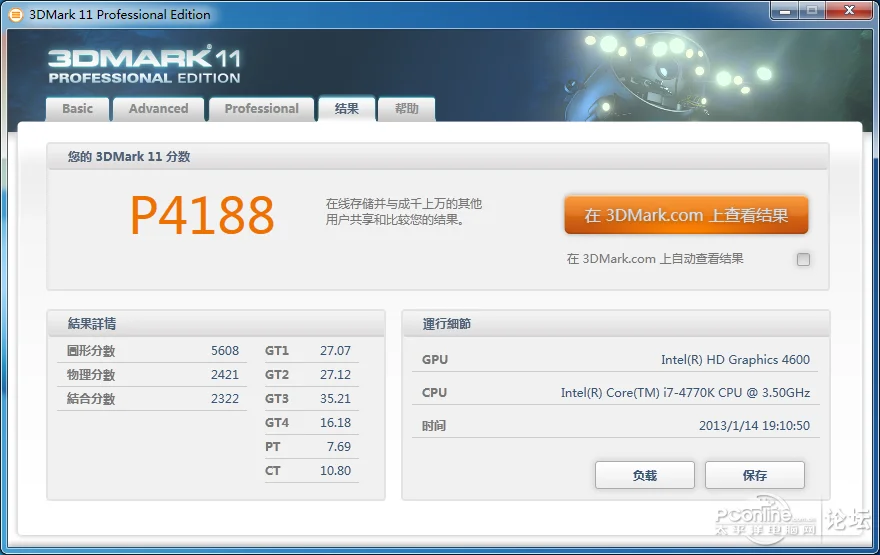The height and width of the screenshot is (555, 880).
Task: Click the timestamp 2013/1/14 19:10:50
Action: pyautogui.click(x=754, y=426)
